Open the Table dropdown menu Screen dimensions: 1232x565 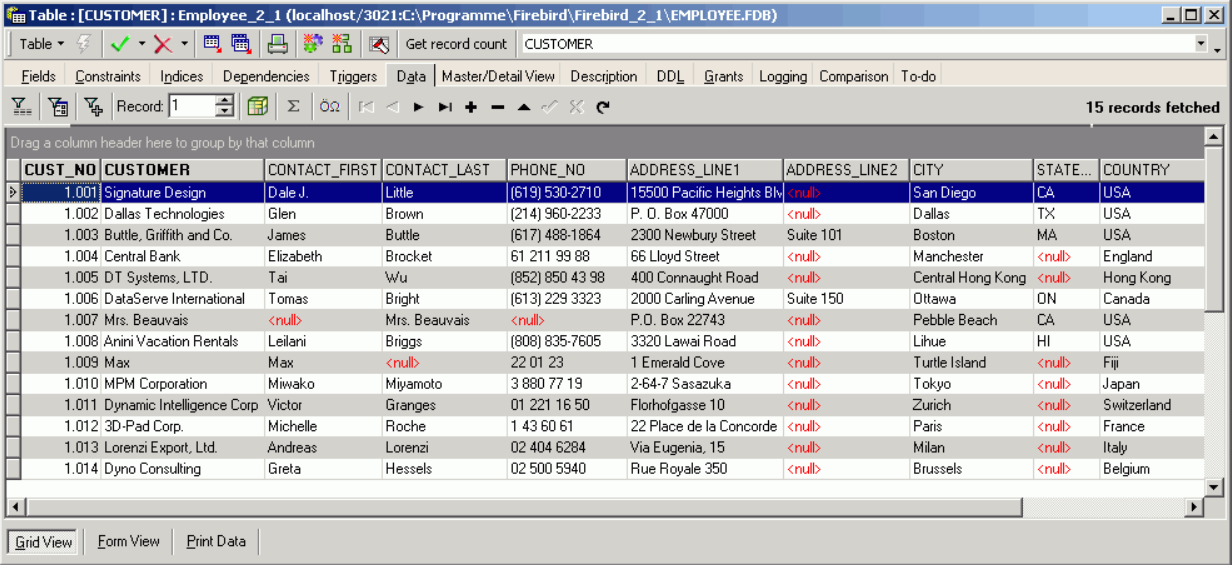41,44
